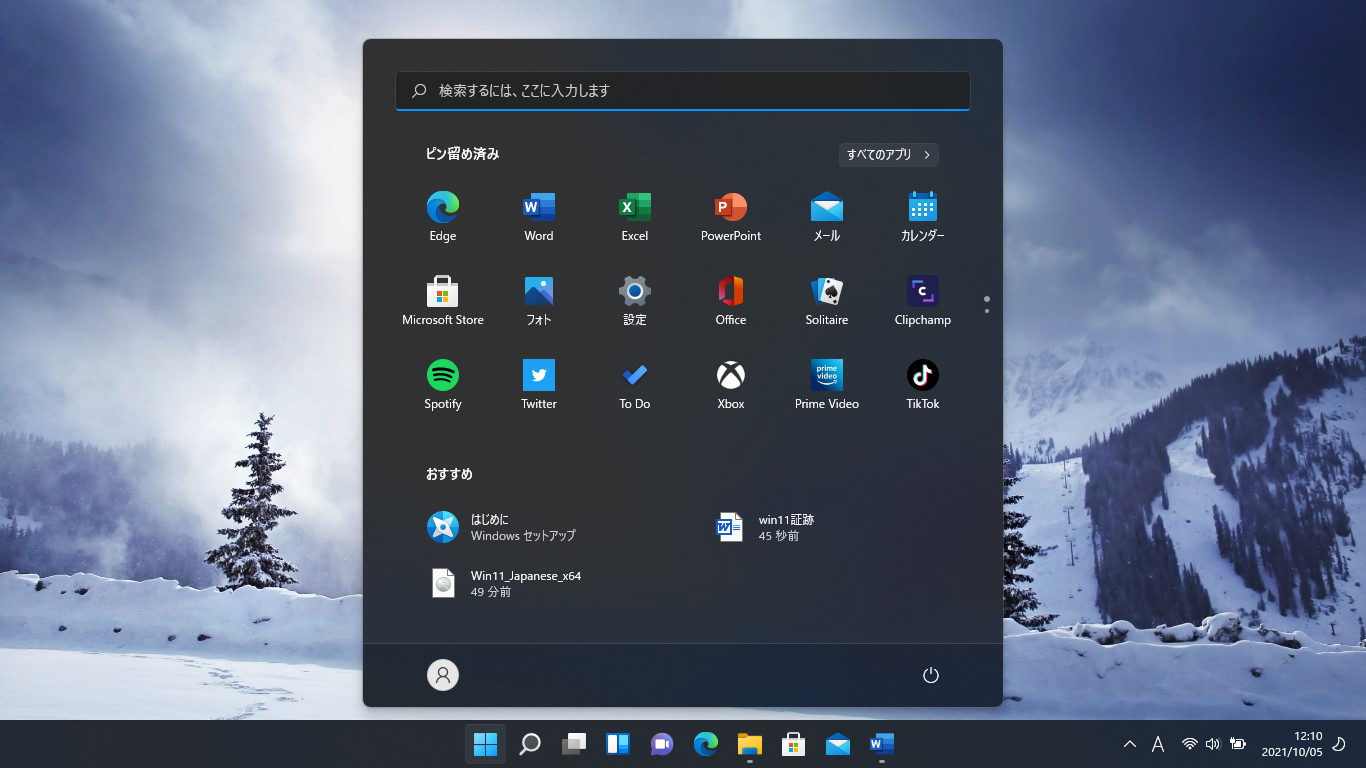Open the To Do app

(635, 385)
